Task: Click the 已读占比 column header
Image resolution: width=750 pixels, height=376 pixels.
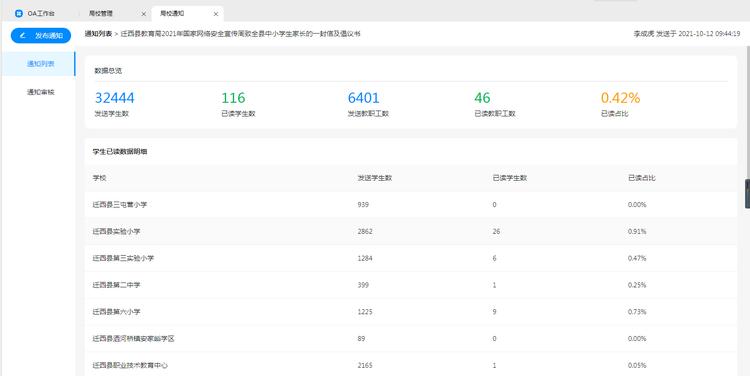Action: tap(641, 178)
